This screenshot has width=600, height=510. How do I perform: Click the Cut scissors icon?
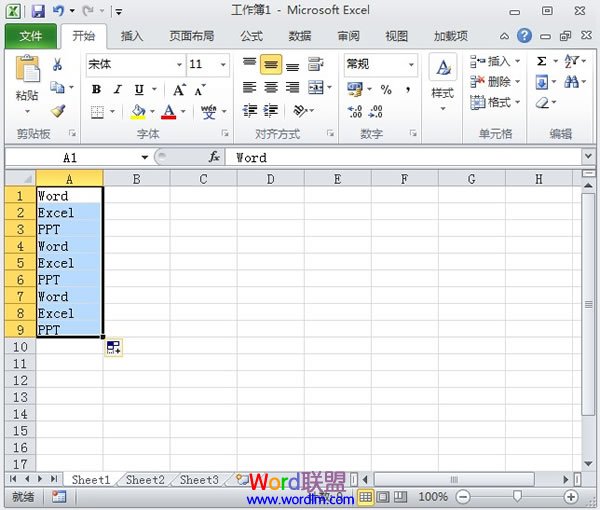58,65
